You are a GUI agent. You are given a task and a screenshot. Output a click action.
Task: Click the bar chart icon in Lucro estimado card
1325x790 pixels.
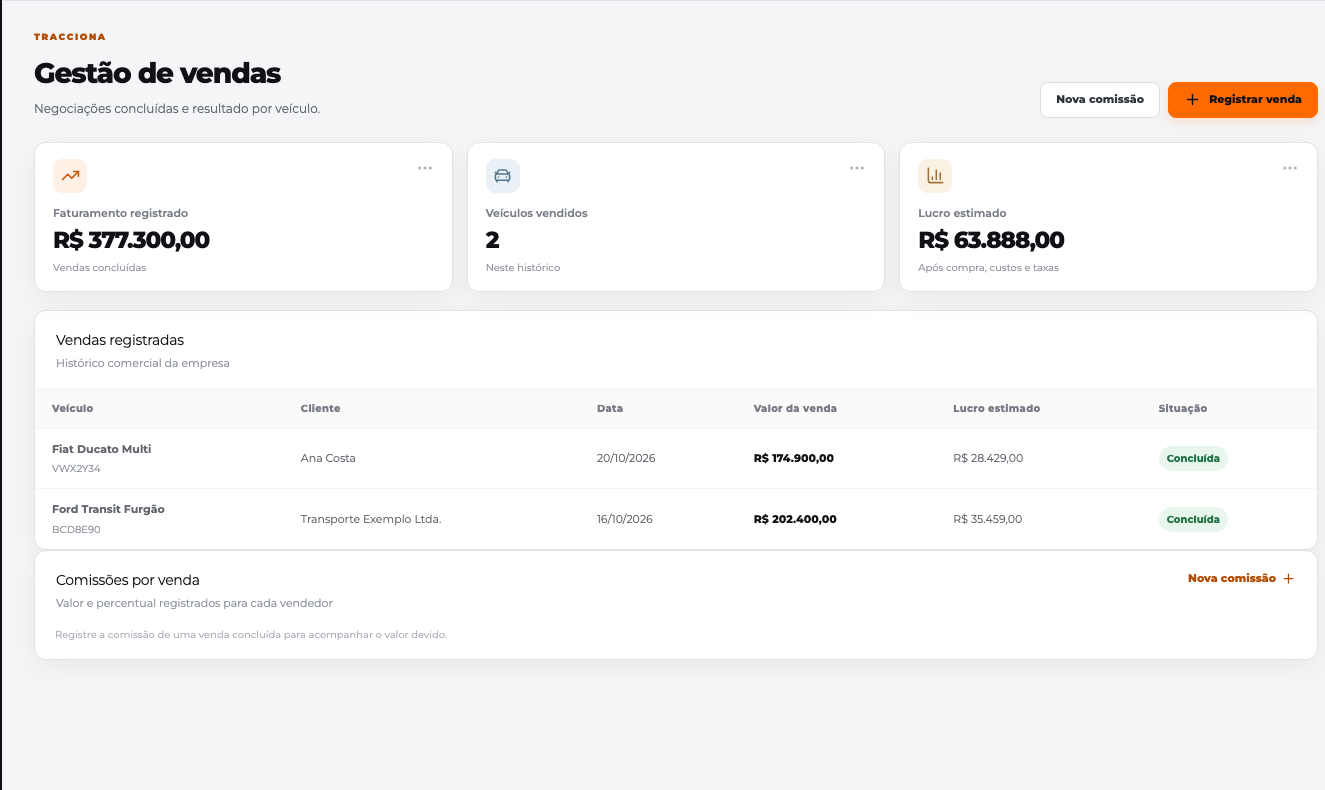tap(935, 176)
